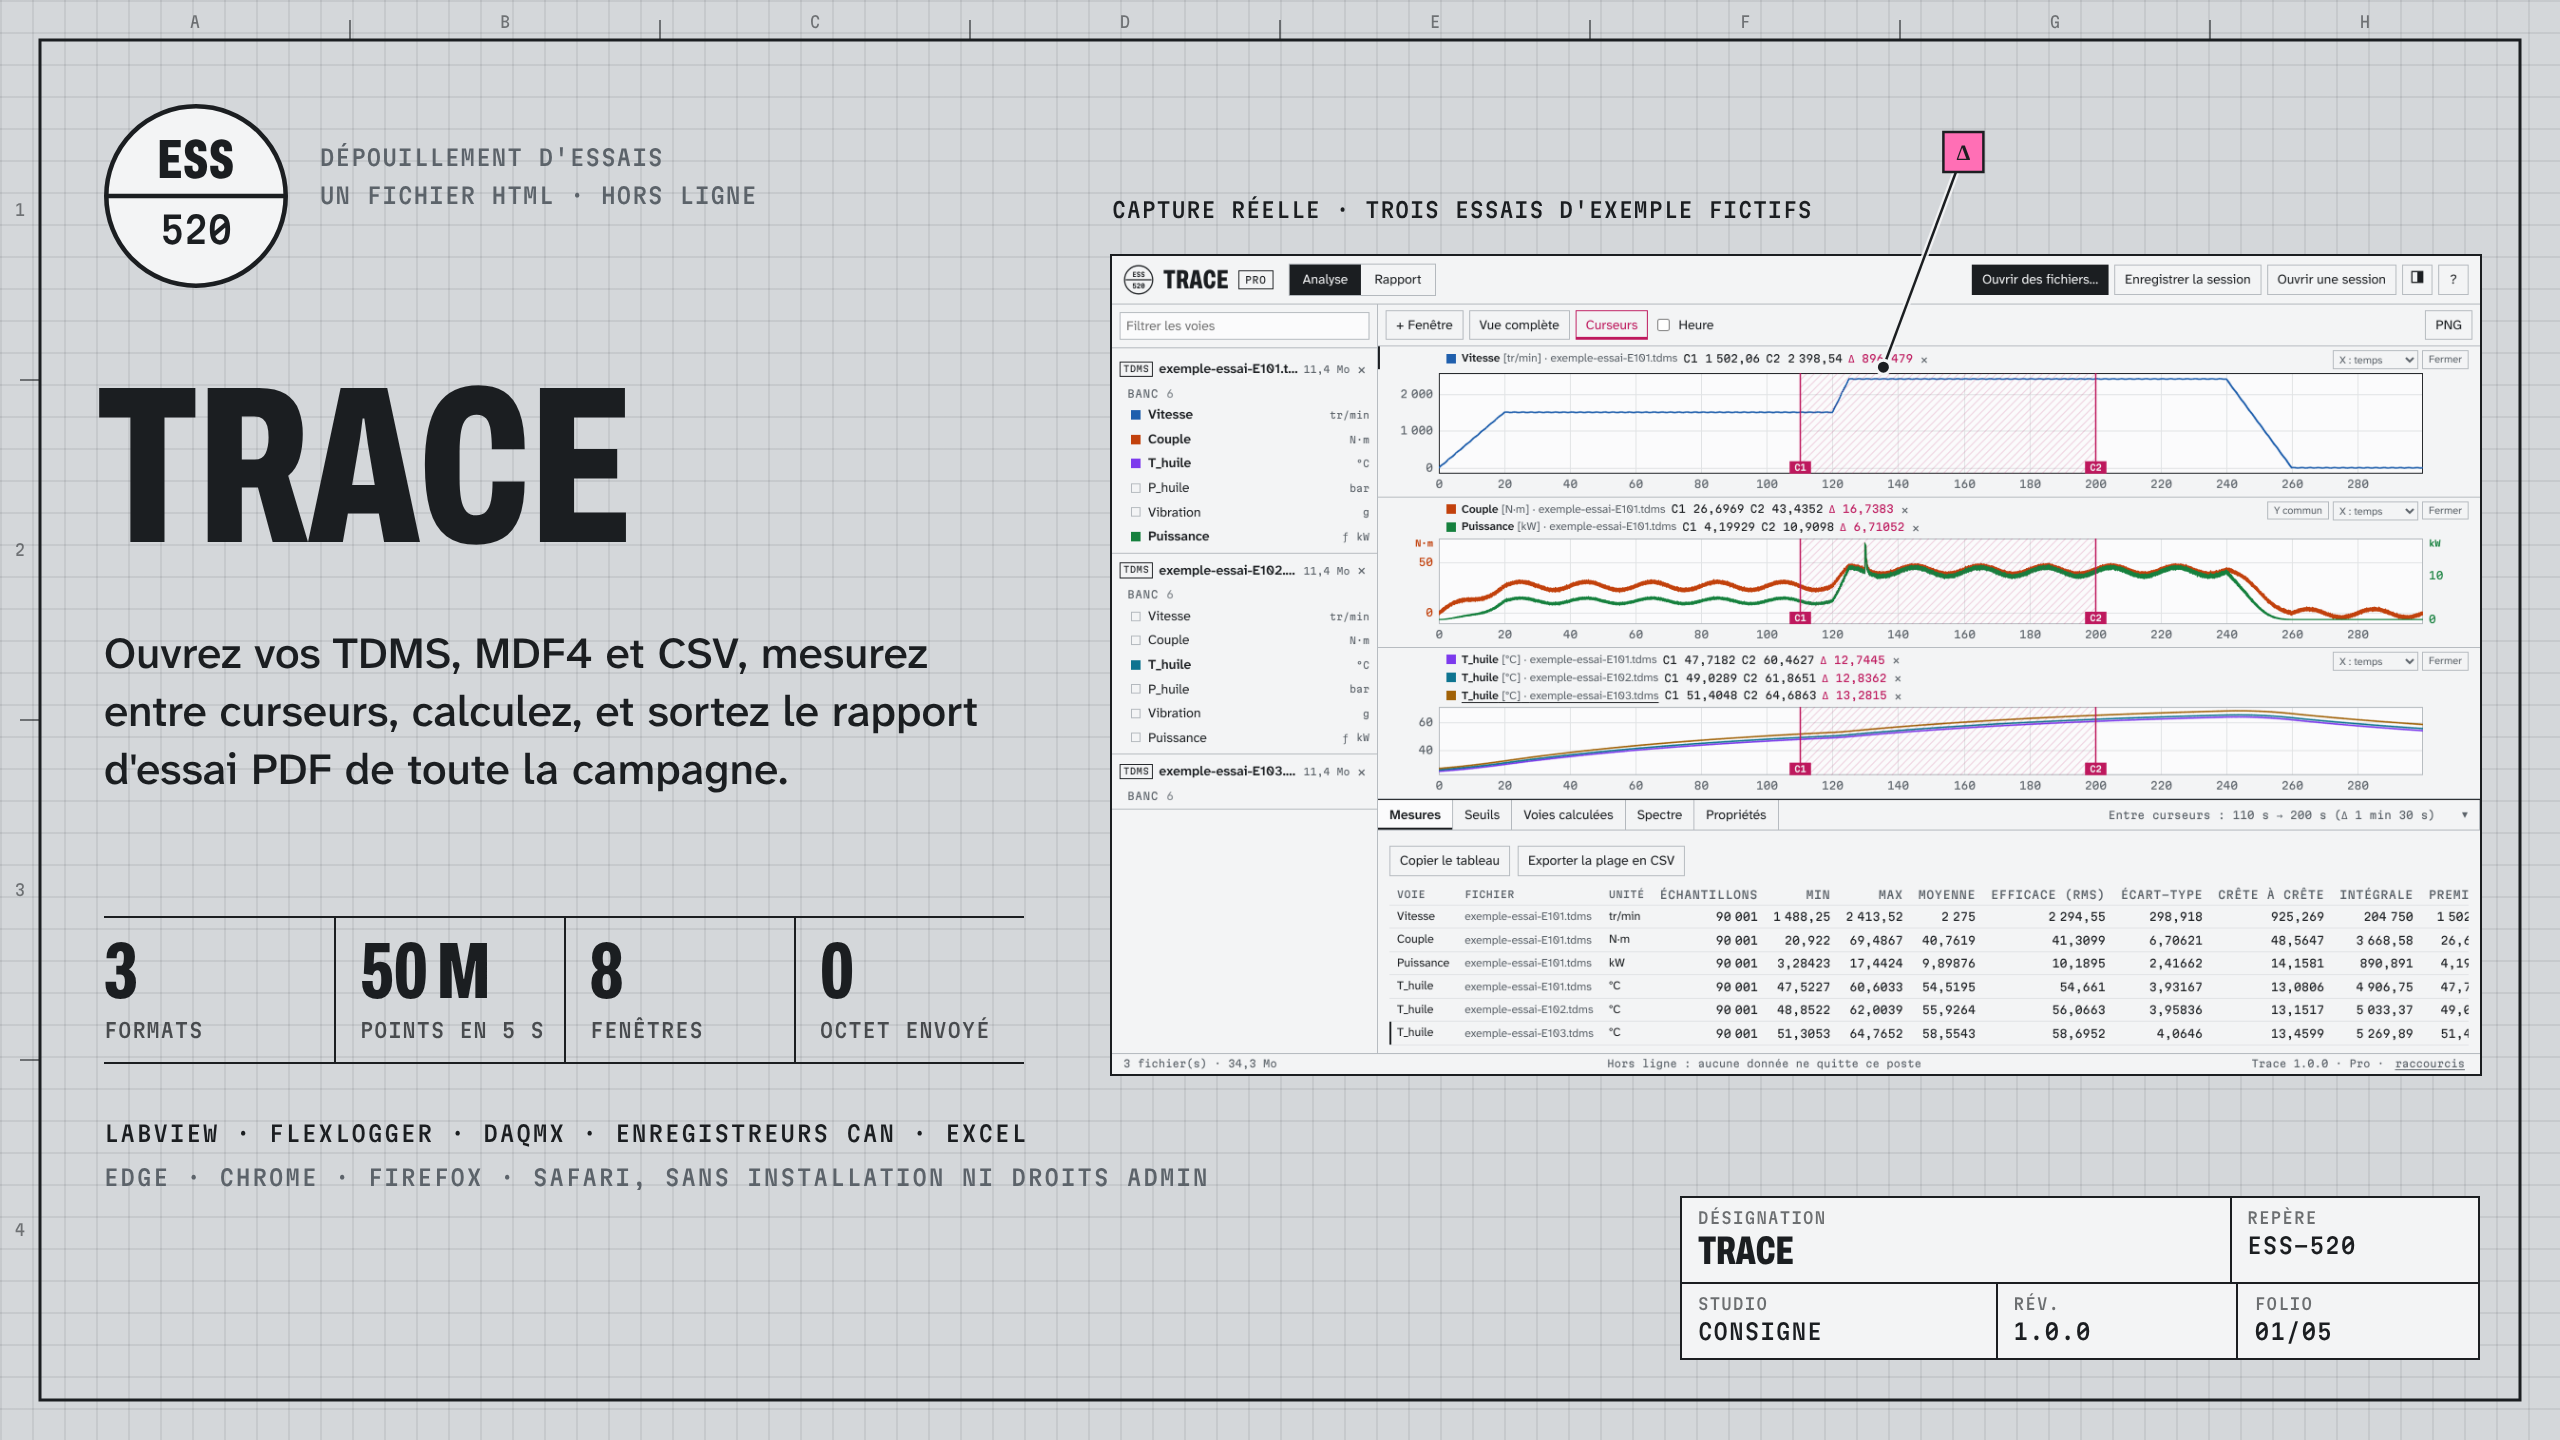Check Puissance channel of file E102

[x=1136, y=738]
